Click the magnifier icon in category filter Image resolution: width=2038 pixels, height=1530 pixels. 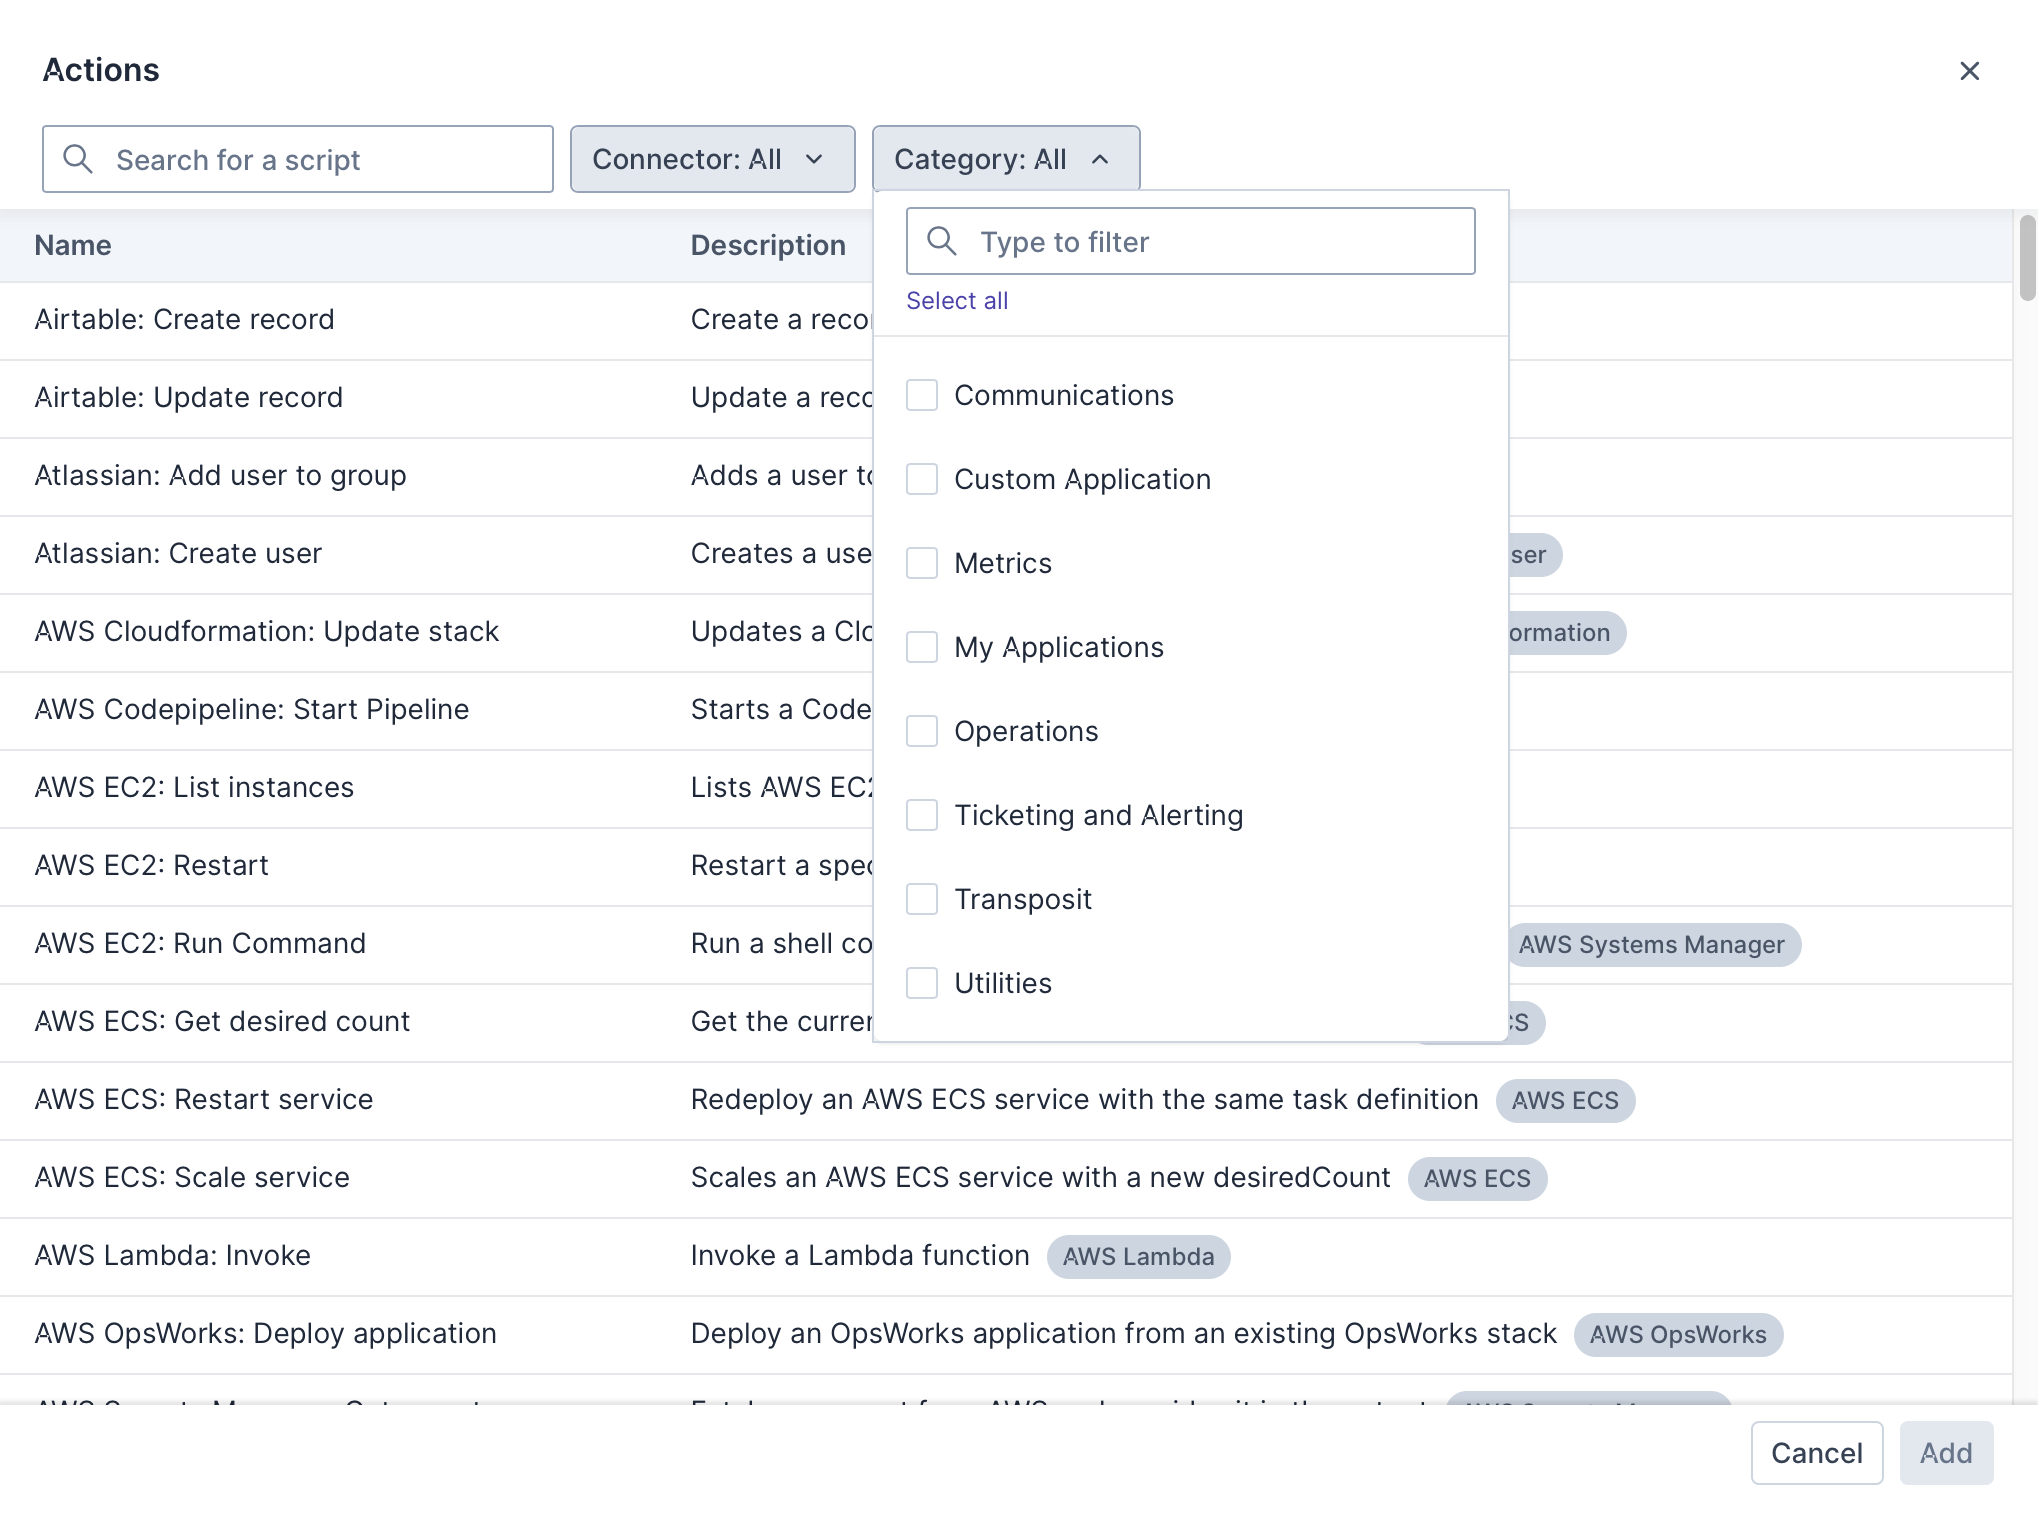[941, 241]
